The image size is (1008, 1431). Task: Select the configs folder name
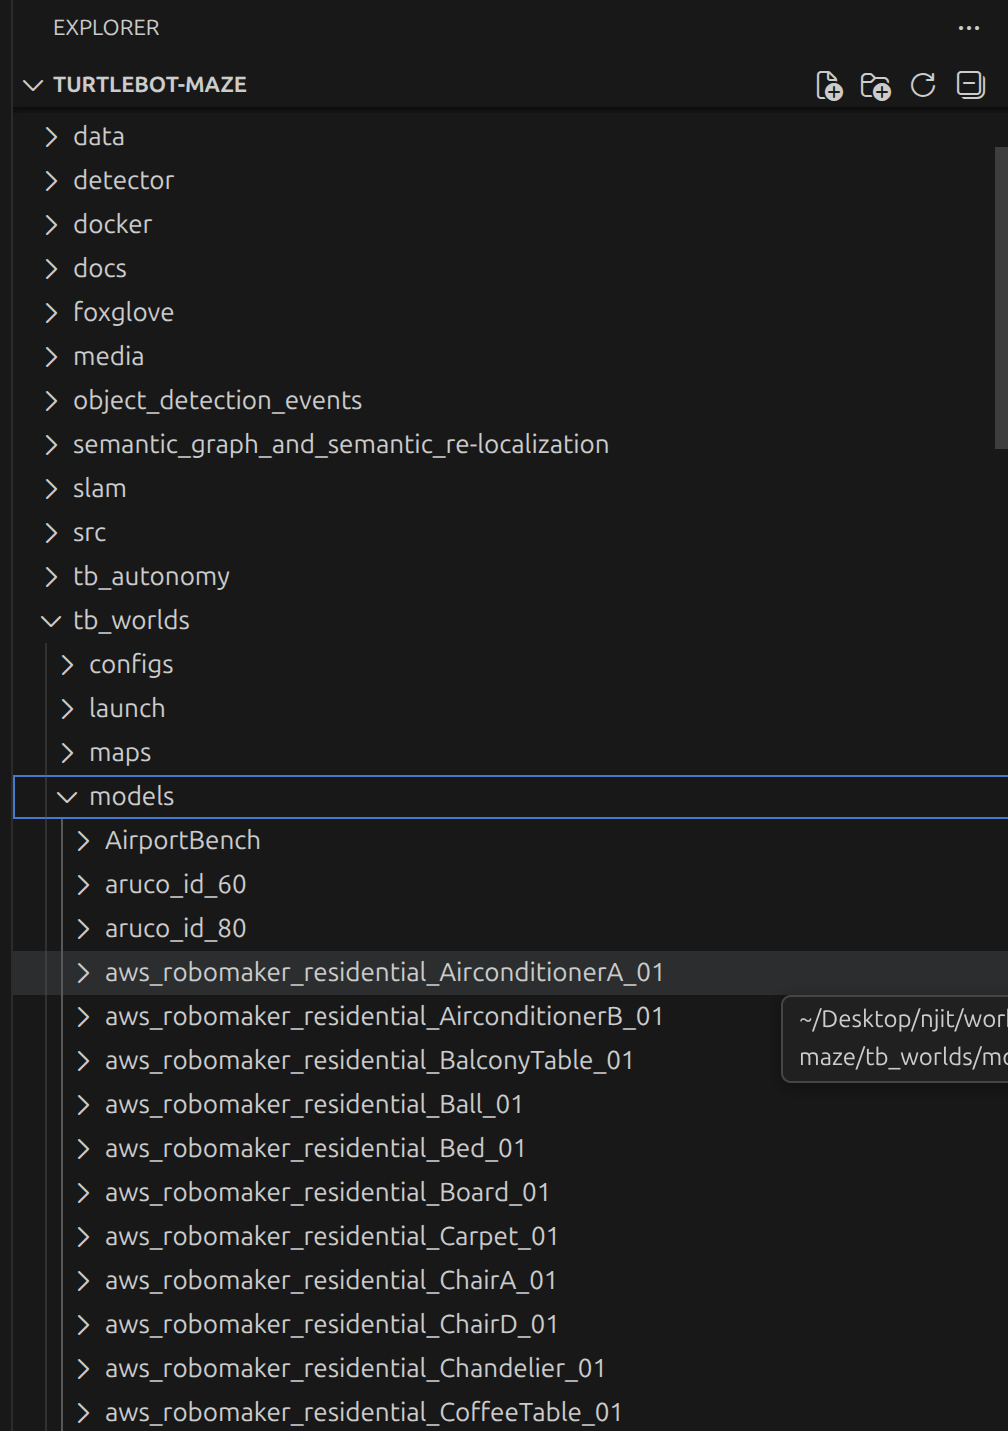coord(131,665)
